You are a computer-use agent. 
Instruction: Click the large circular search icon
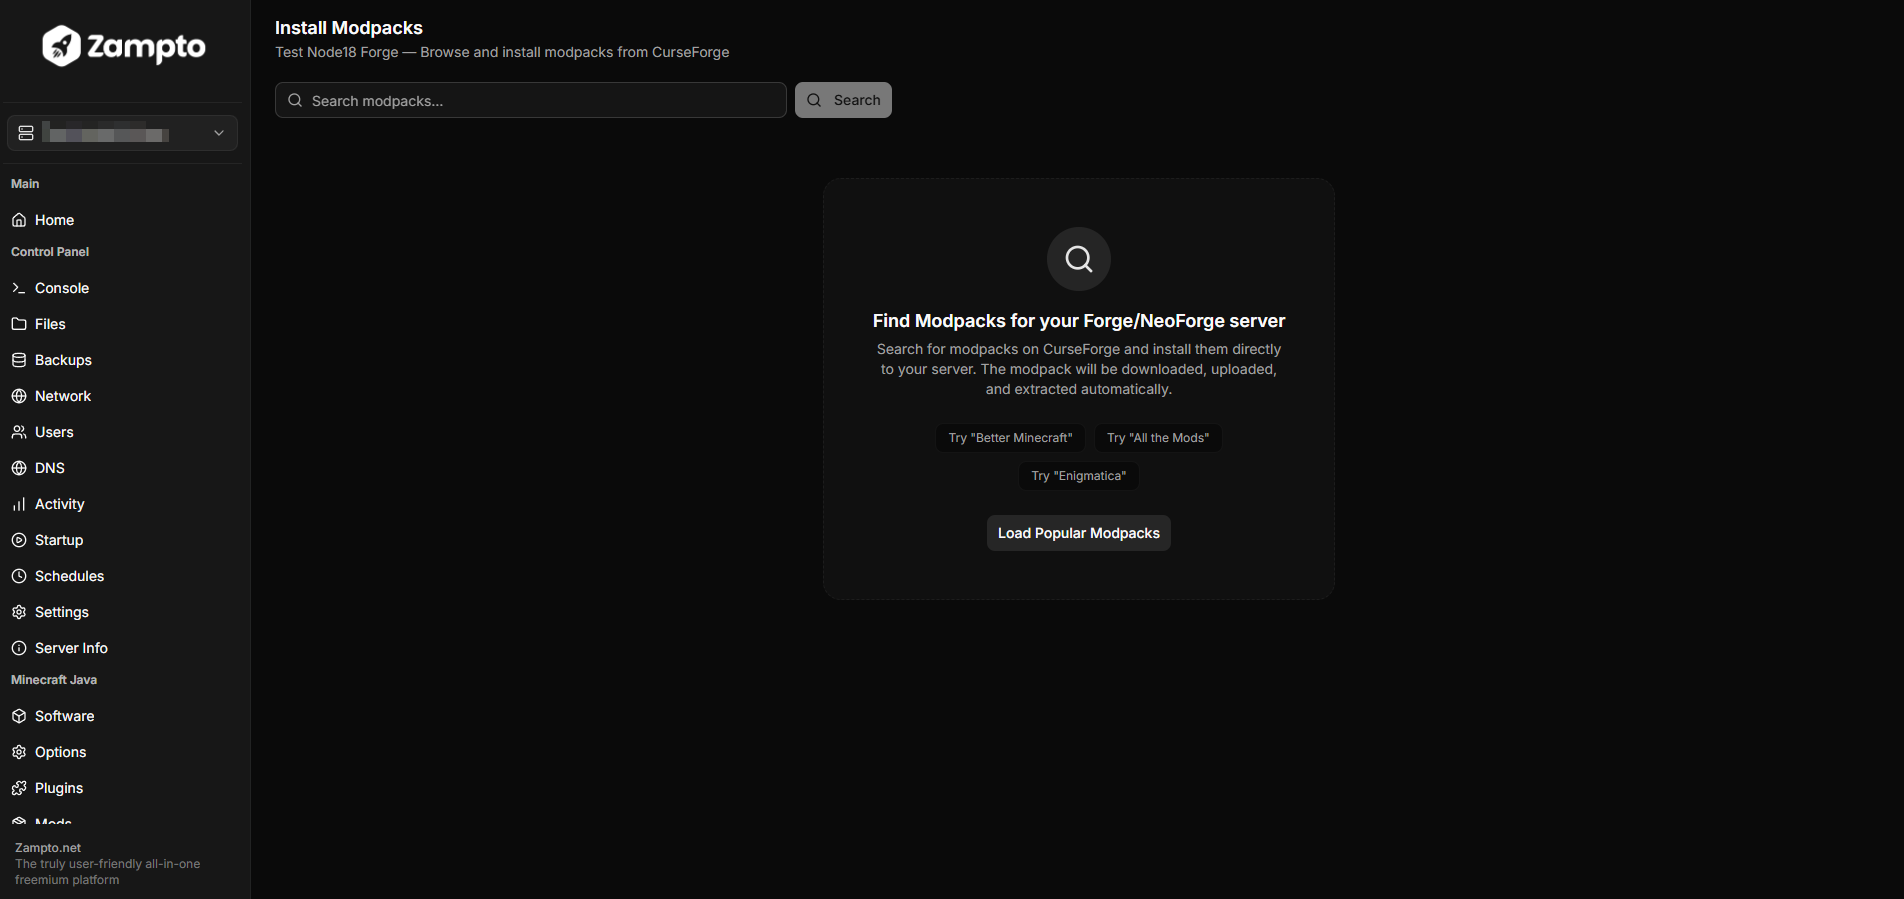click(1079, 259)
